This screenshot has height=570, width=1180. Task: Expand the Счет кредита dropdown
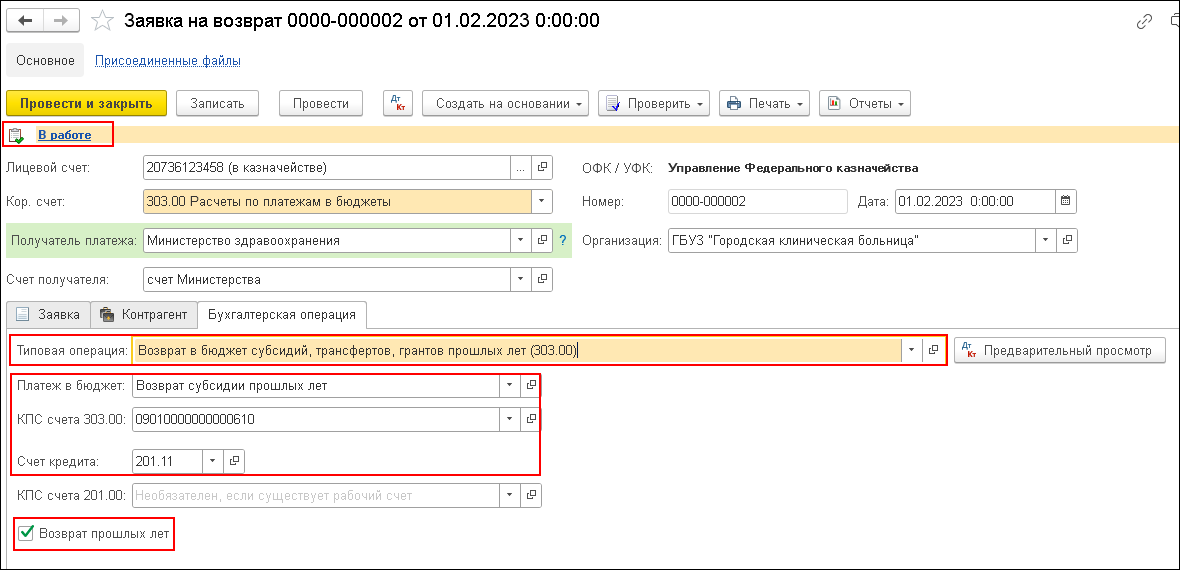(x=213, y=460)
